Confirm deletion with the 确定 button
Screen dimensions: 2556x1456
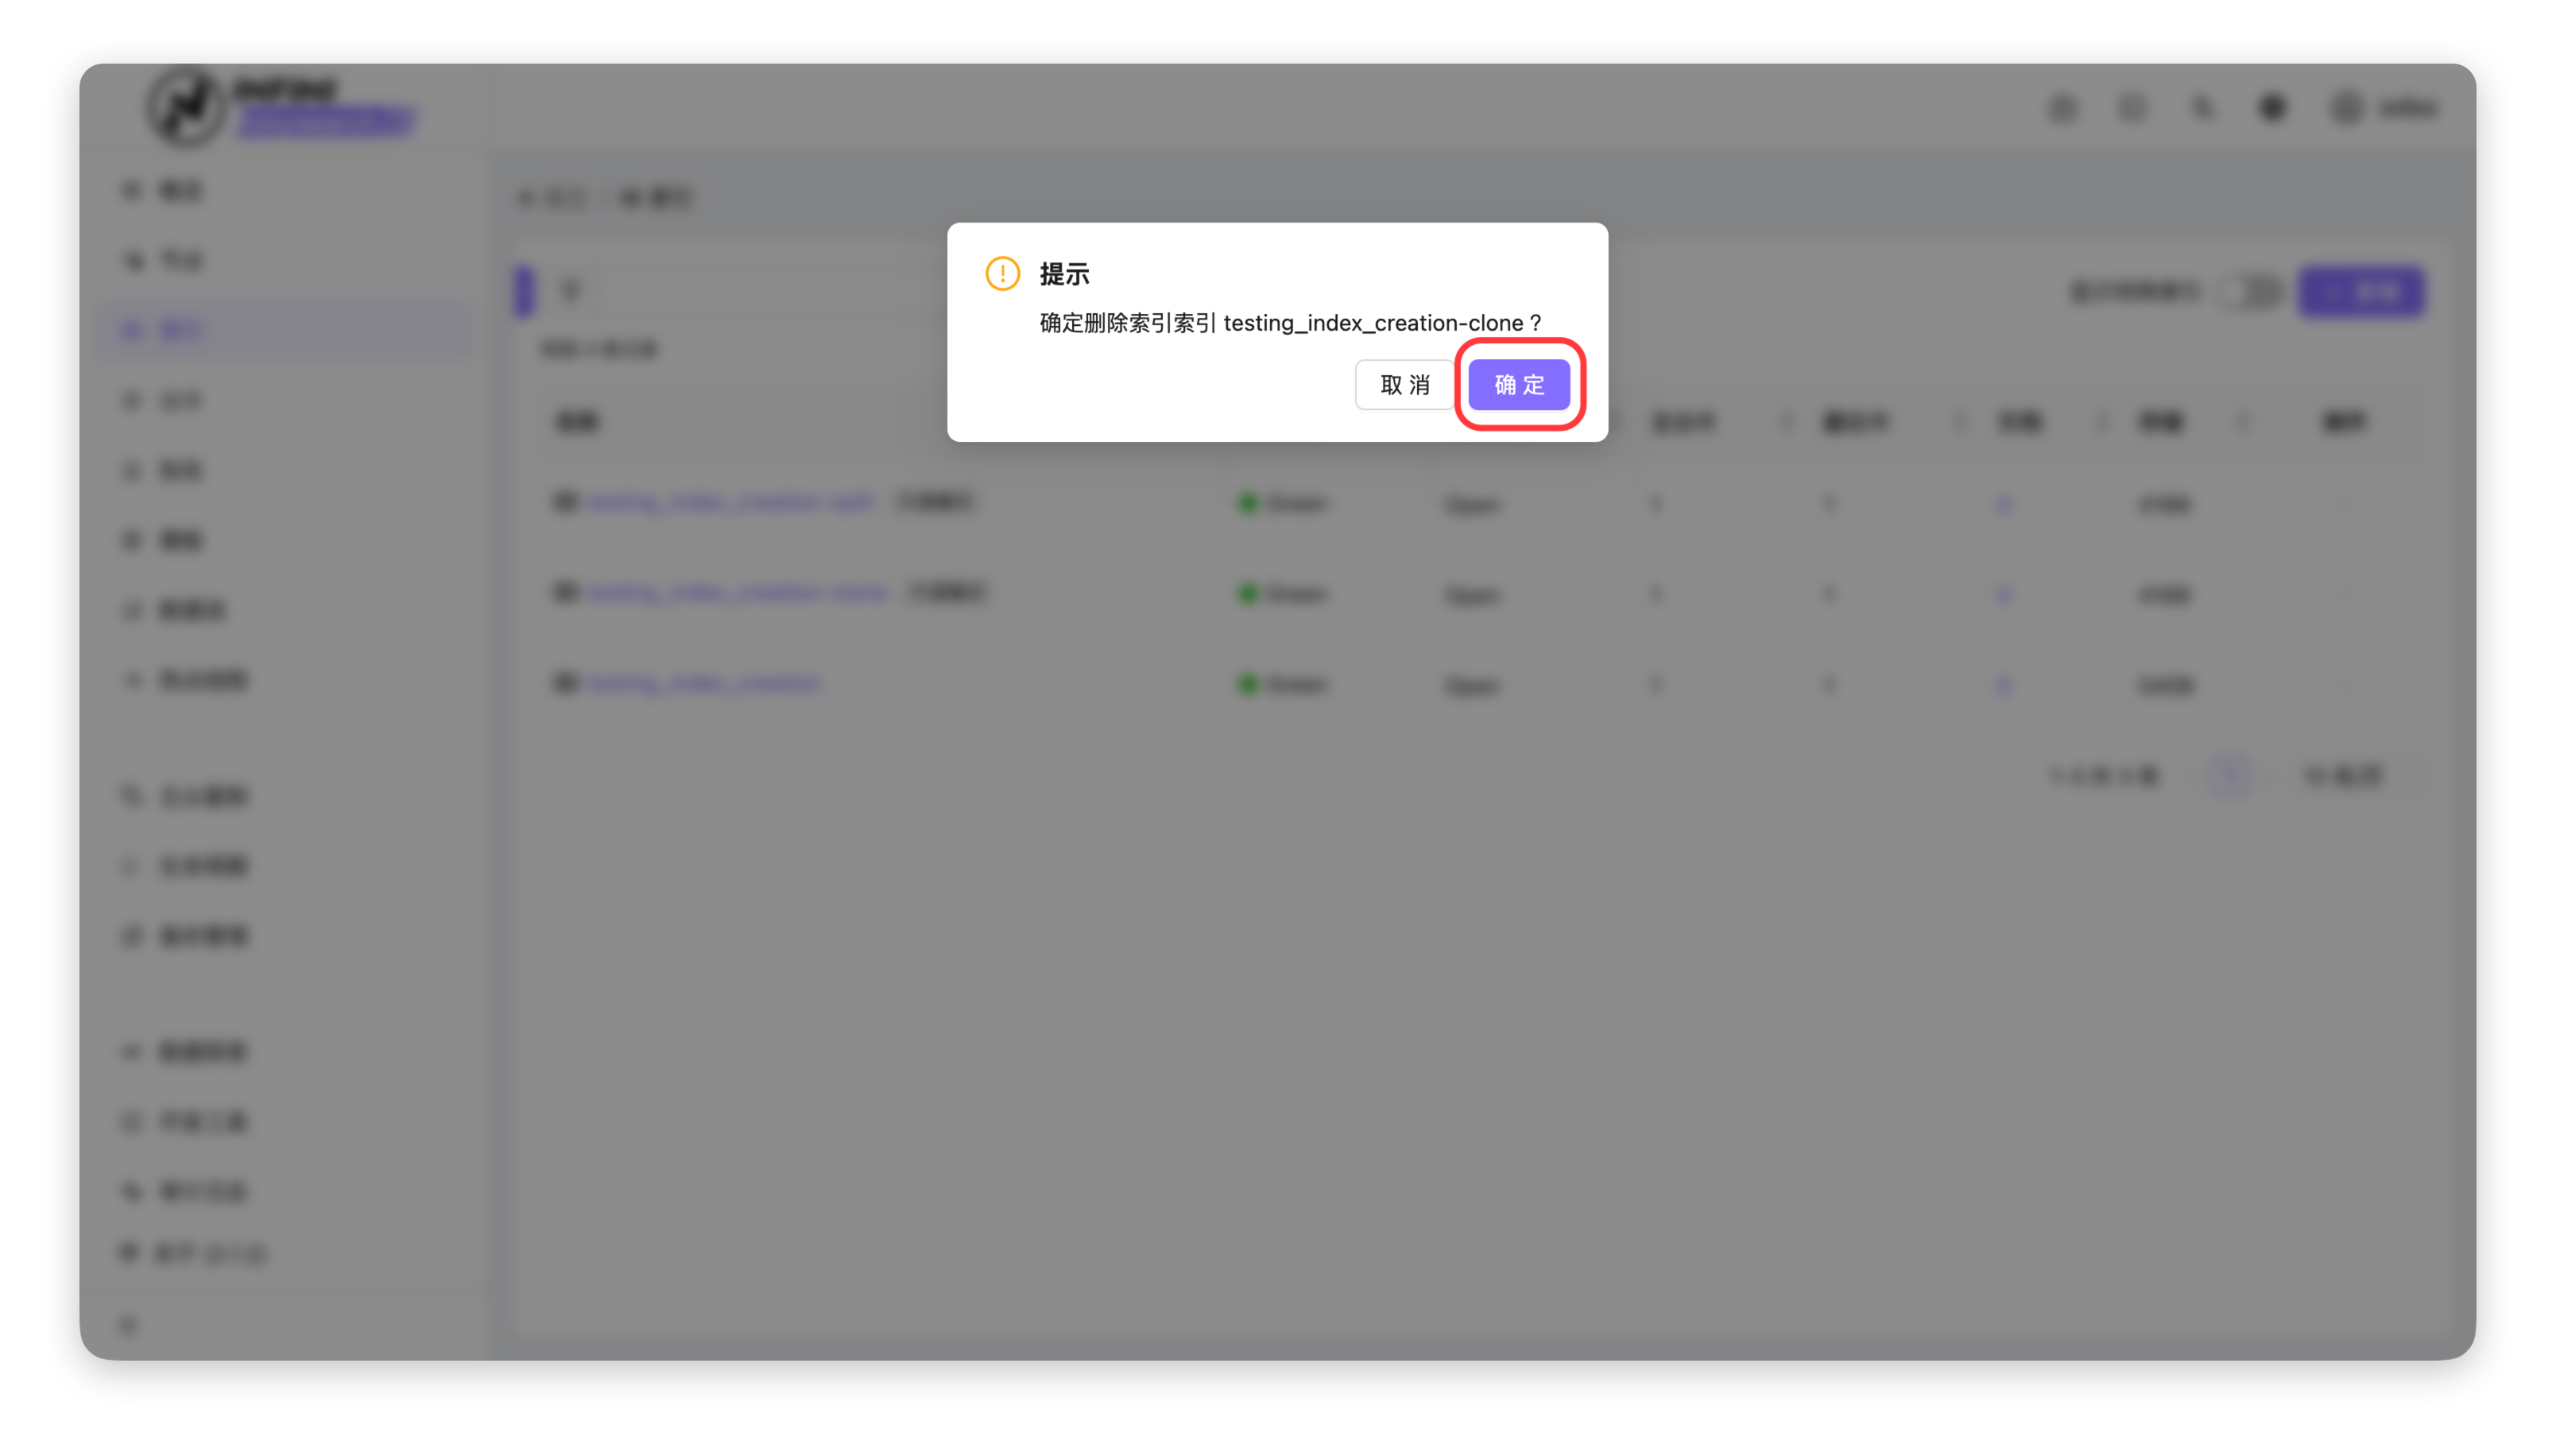(x=1518, y=384)
